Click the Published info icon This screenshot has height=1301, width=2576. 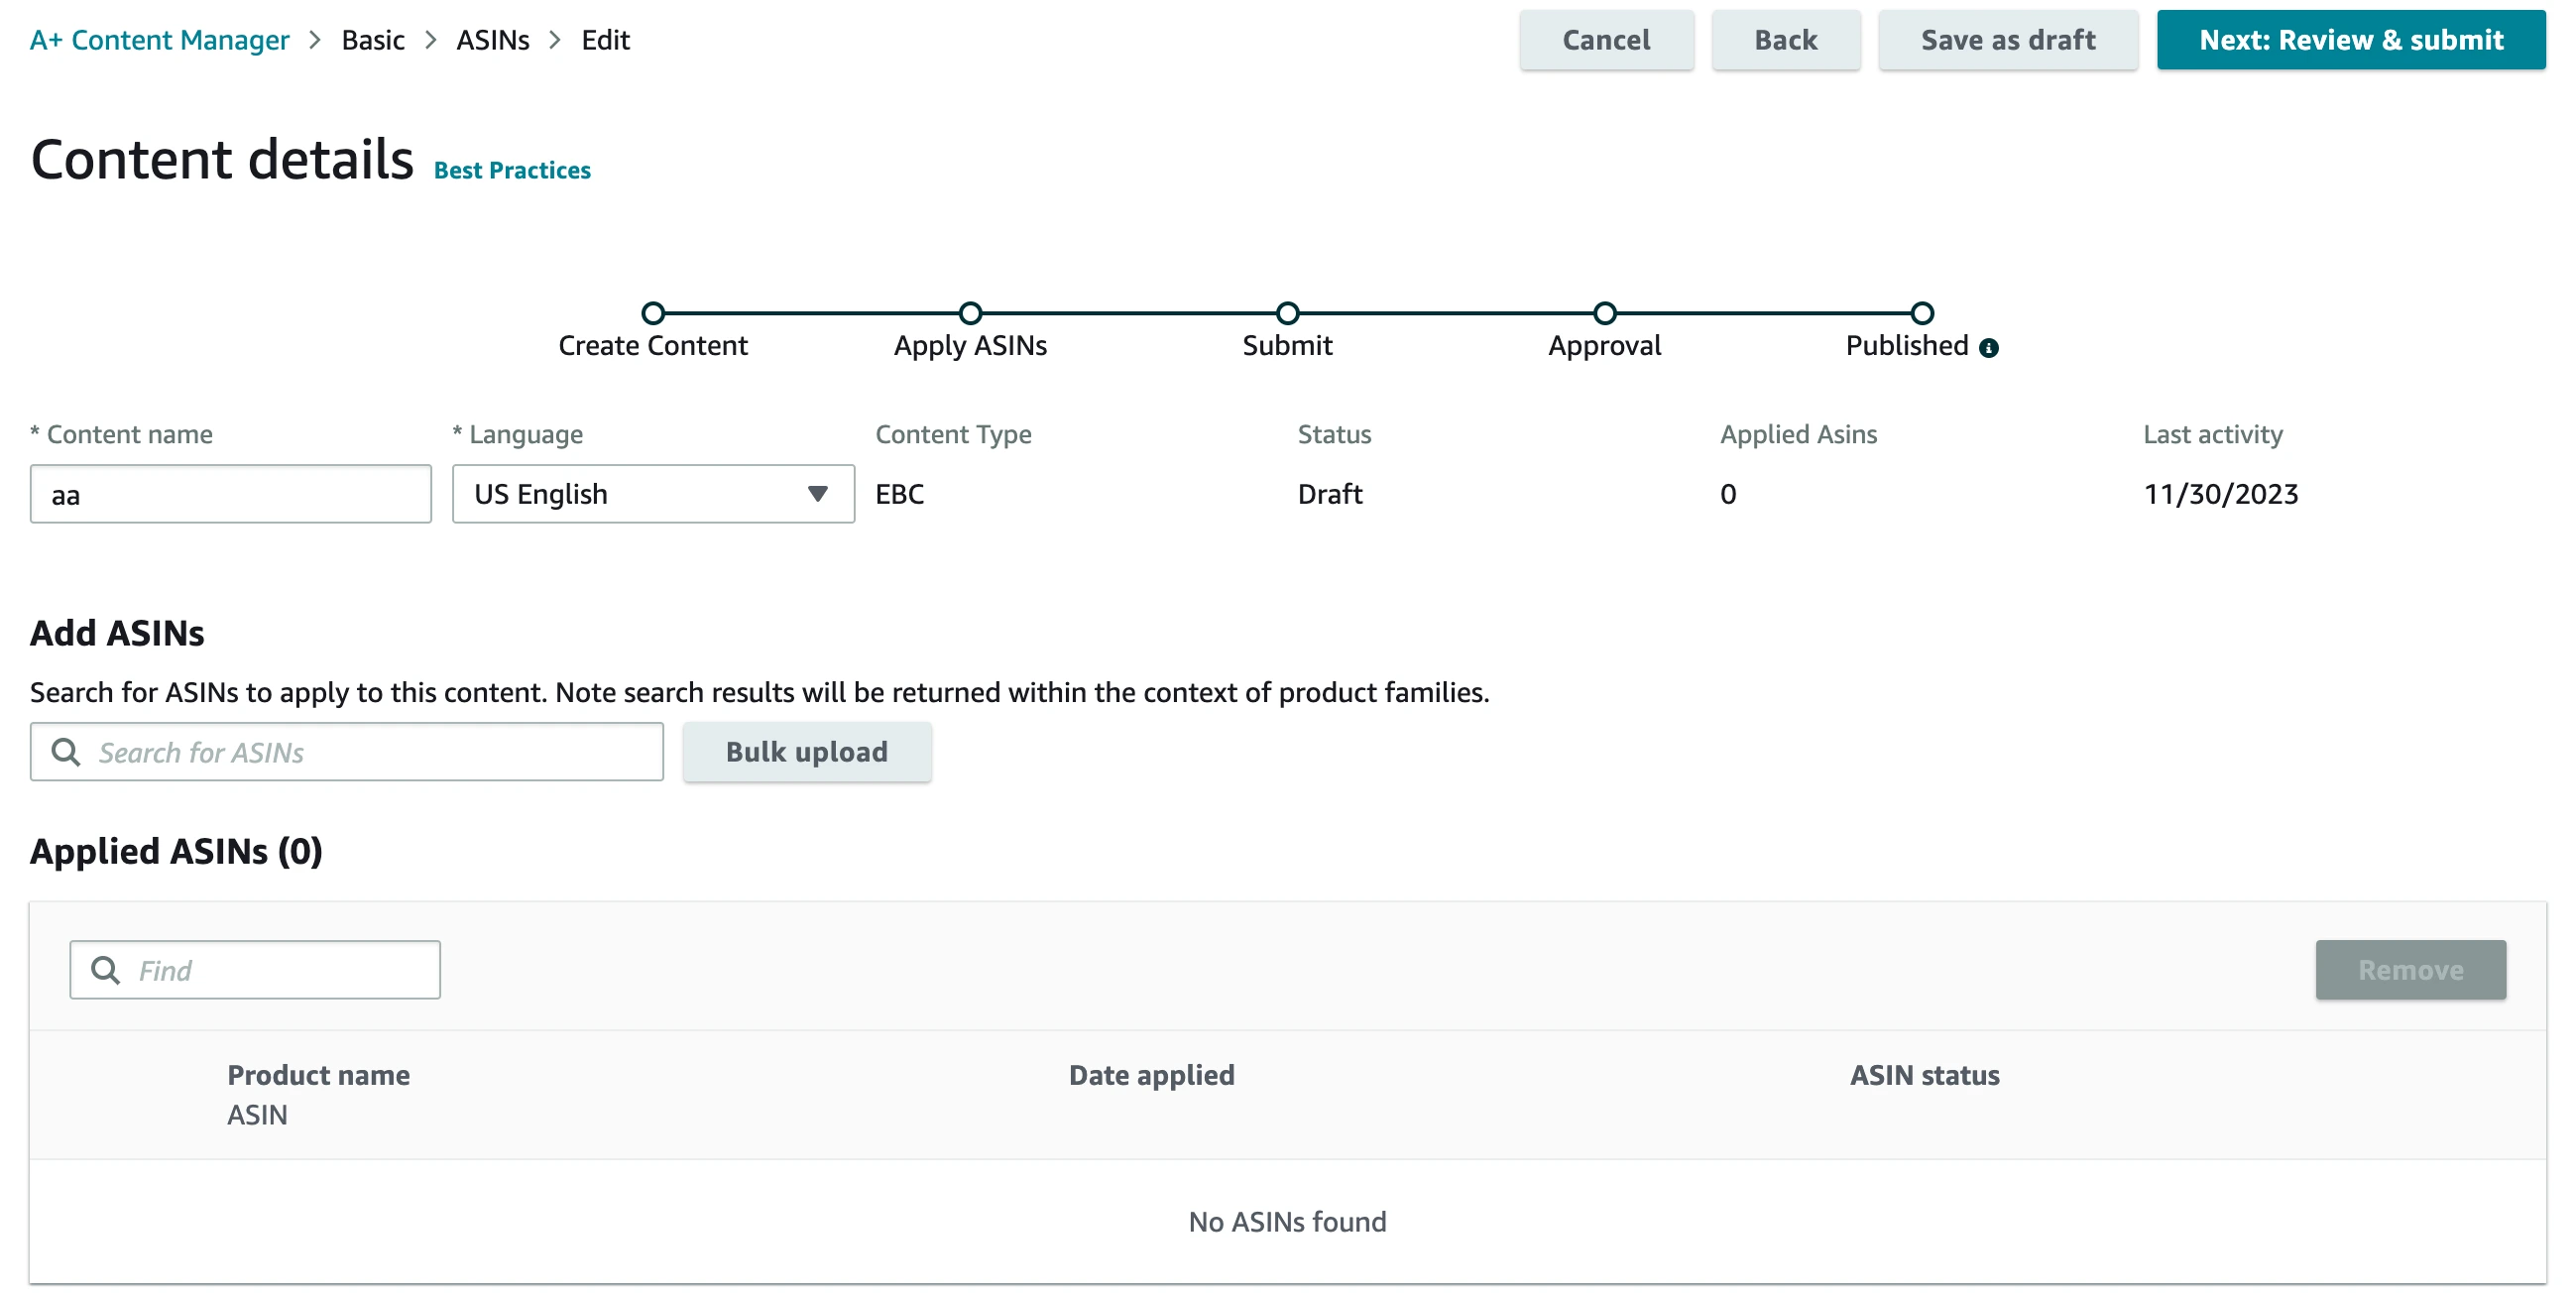tap(1988, 348)
